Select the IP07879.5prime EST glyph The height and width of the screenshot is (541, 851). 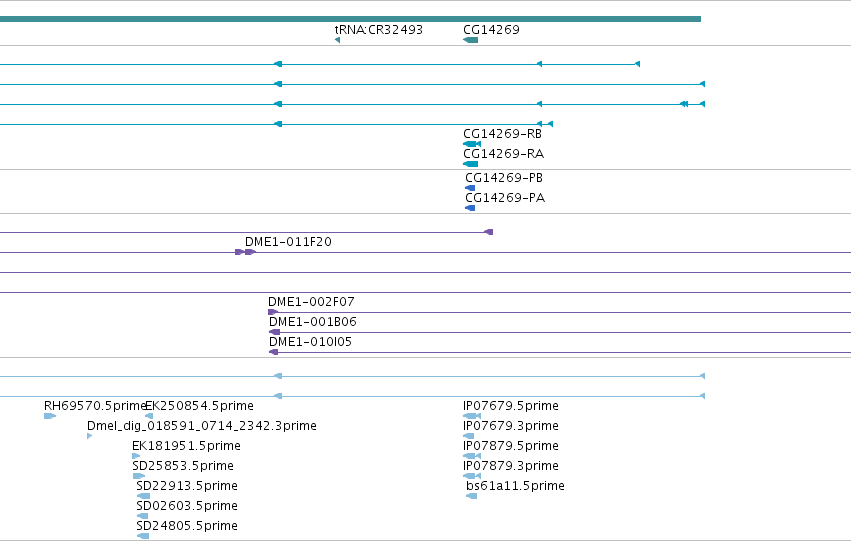point(472,456)
